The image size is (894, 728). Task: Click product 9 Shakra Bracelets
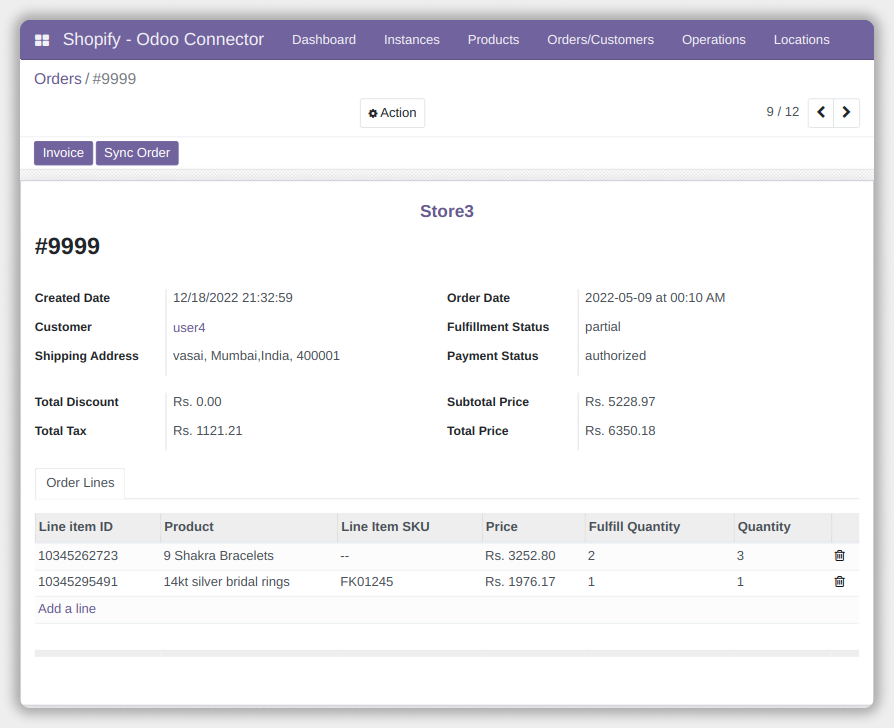(218, 556)
